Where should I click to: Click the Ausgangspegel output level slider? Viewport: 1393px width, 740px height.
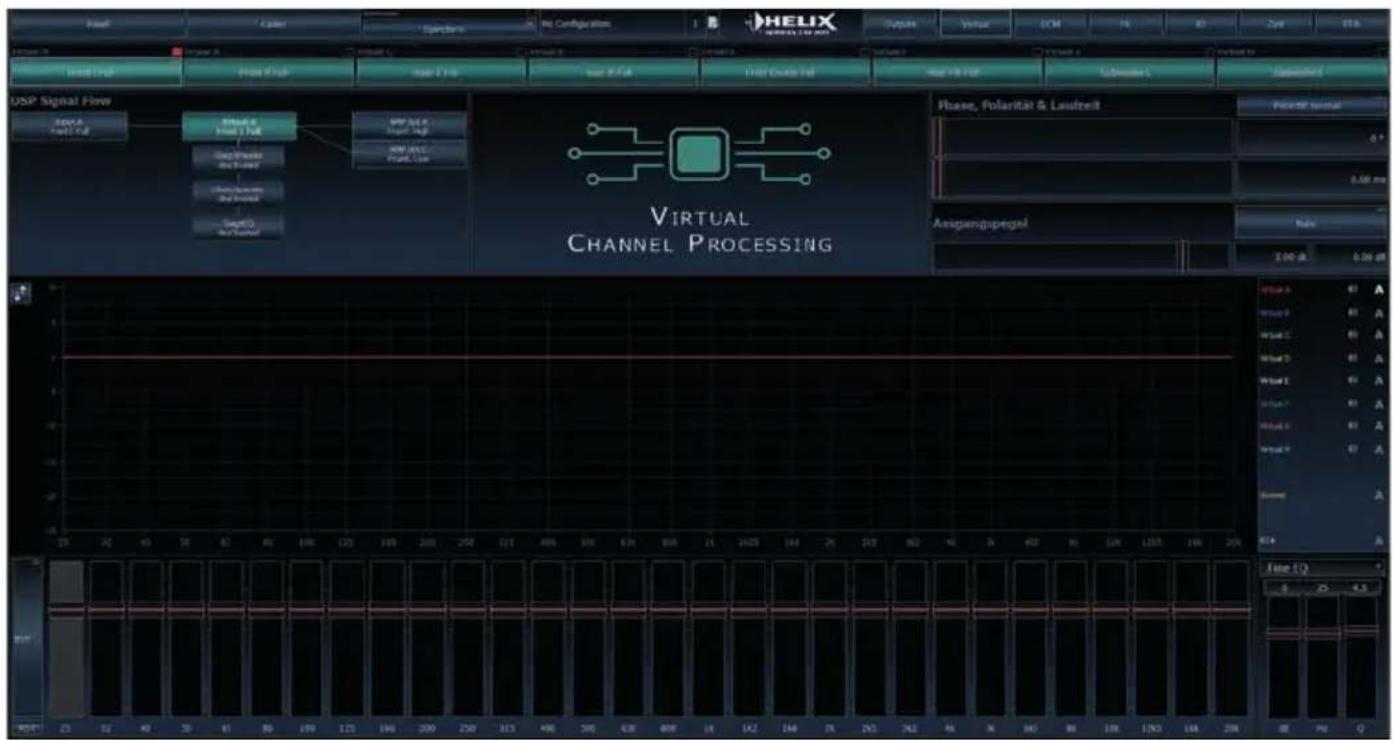(1081, 257)
